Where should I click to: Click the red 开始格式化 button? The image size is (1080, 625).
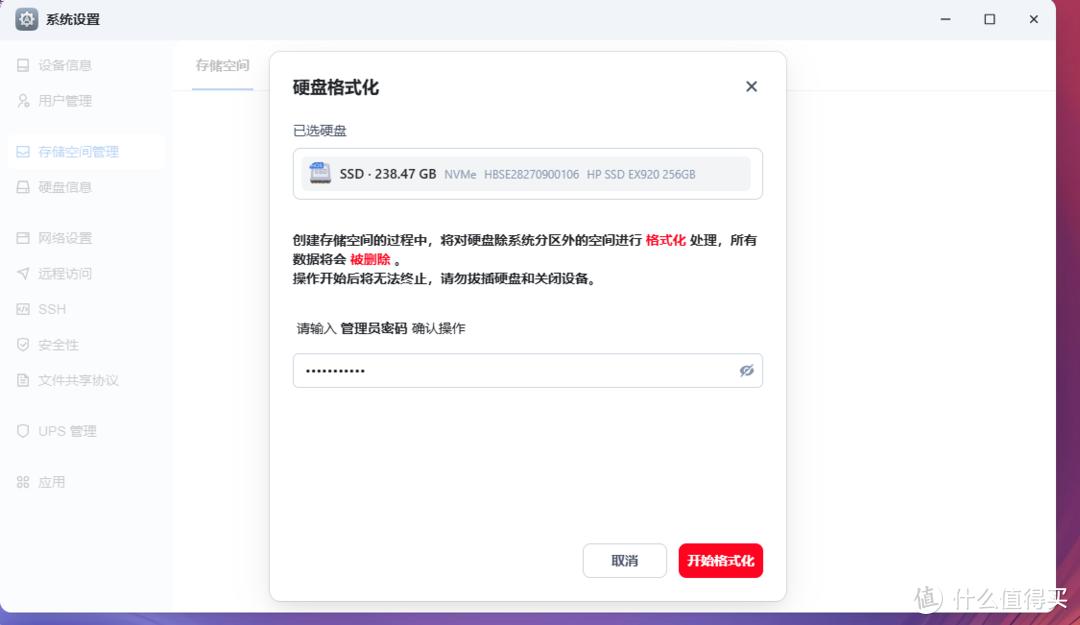click(x=720, y=561)
